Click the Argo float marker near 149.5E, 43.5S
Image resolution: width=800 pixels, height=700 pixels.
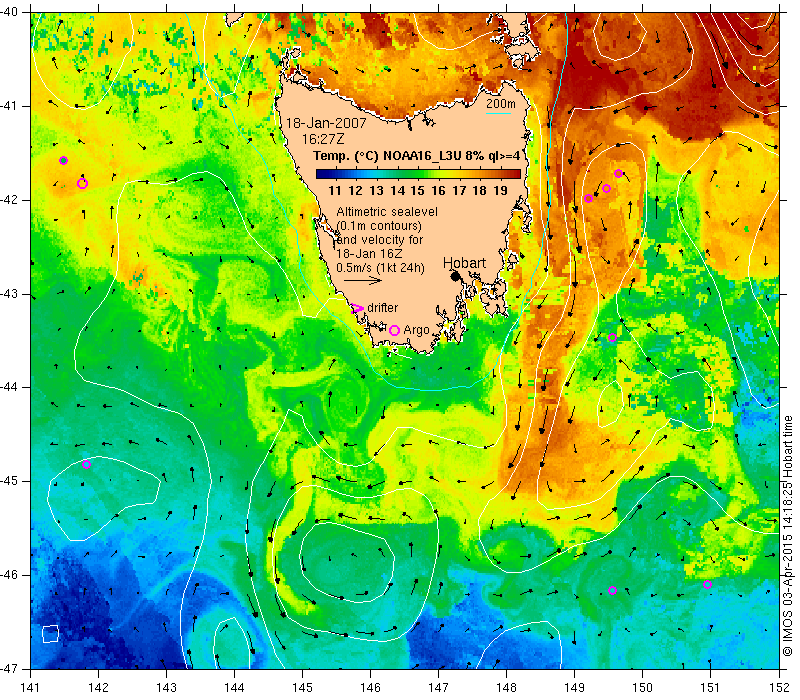tap(613, 338)
